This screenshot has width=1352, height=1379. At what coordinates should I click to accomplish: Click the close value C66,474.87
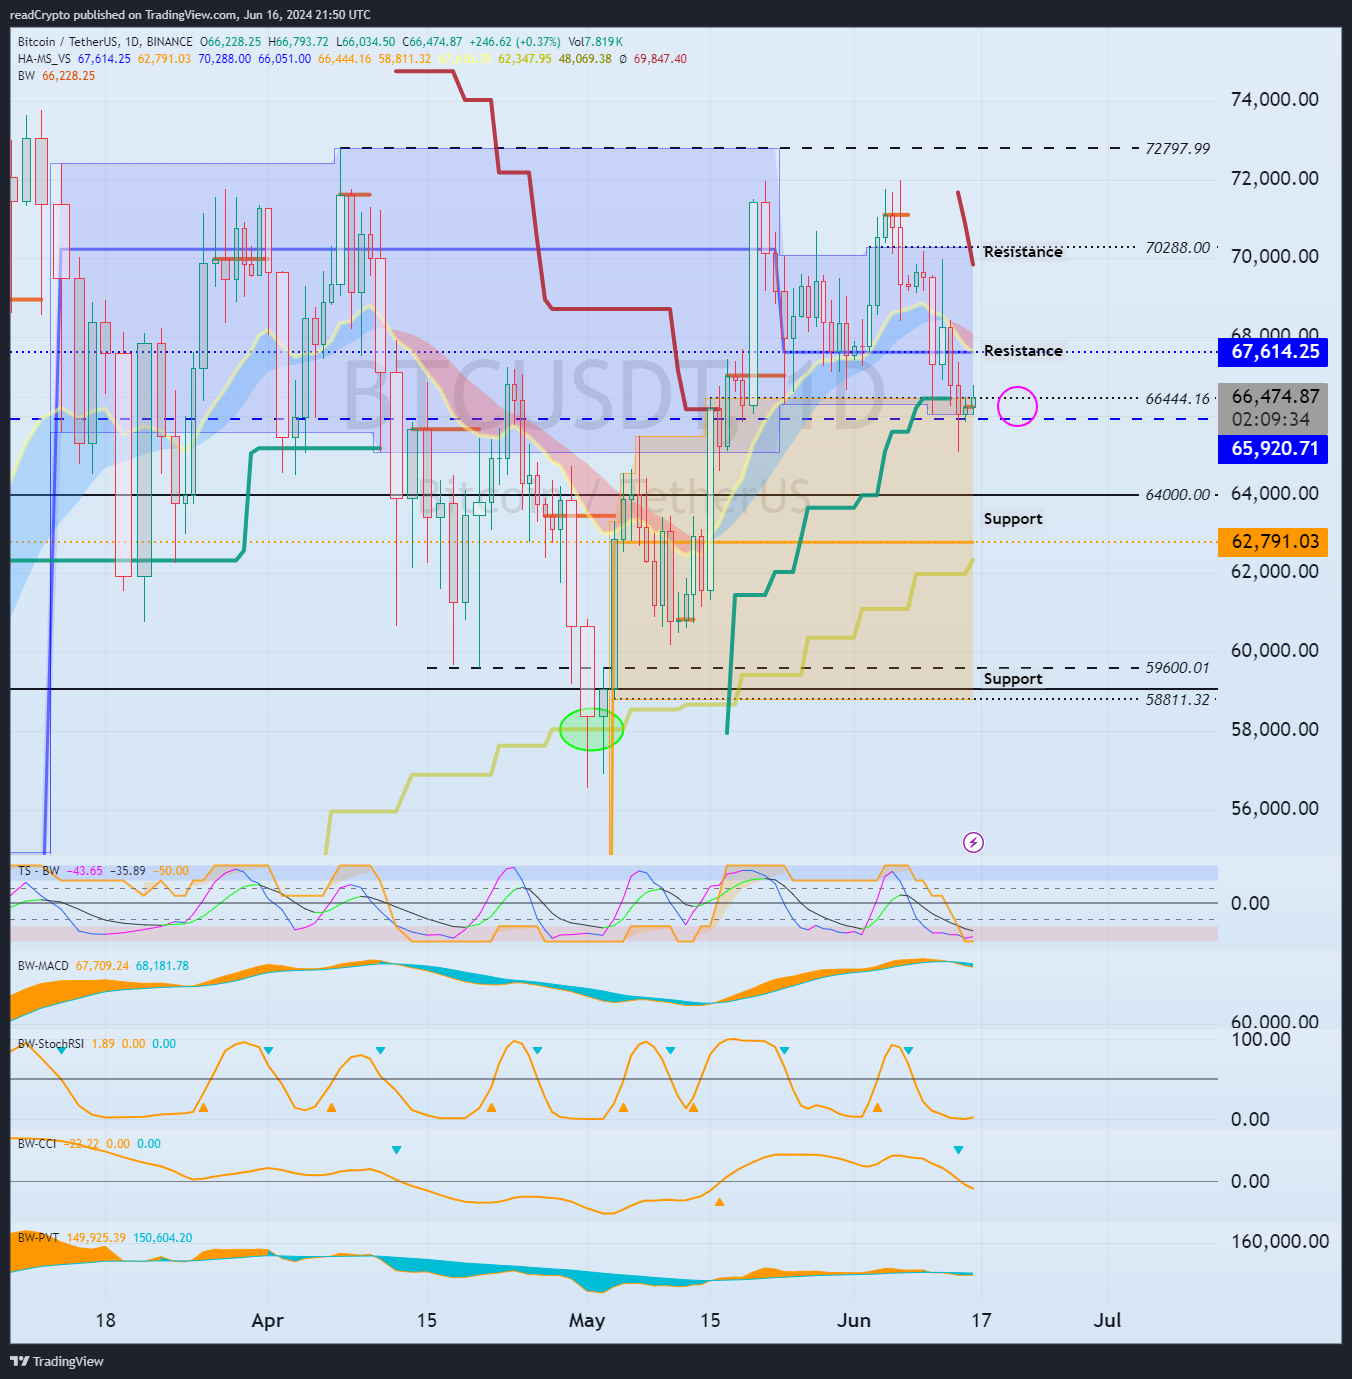(x=432, y=42)
